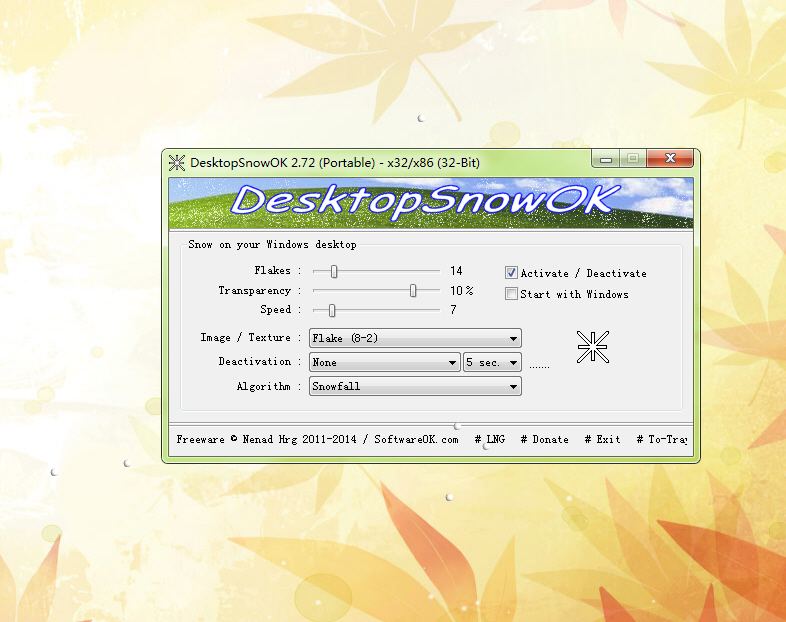Image resolution: width=786 pixels, height=622 pixels.
Task: Close the DesktopSnowOK window
Action: tap(670, 158)
